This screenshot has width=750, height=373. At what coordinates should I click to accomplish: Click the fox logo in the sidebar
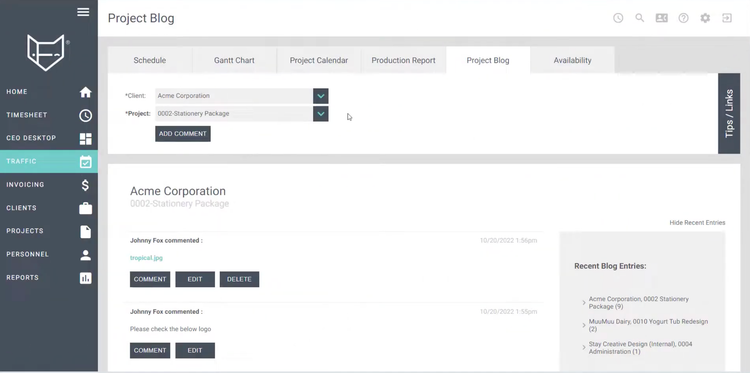click(46, 52)
